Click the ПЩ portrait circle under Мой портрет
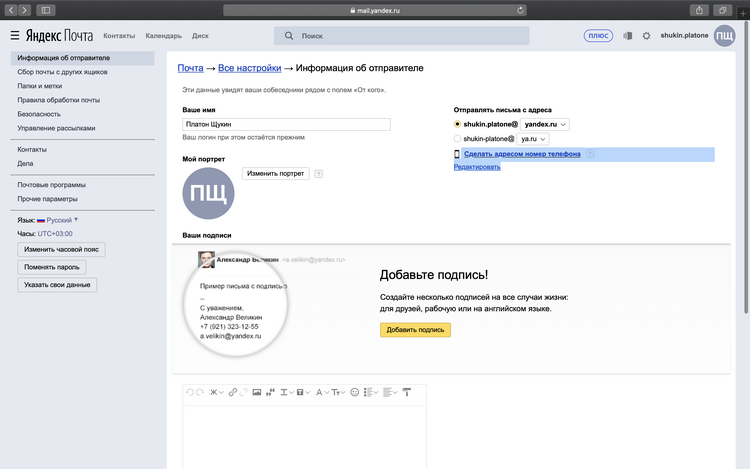This screenshot has width=750, height=469. [208, 194]
